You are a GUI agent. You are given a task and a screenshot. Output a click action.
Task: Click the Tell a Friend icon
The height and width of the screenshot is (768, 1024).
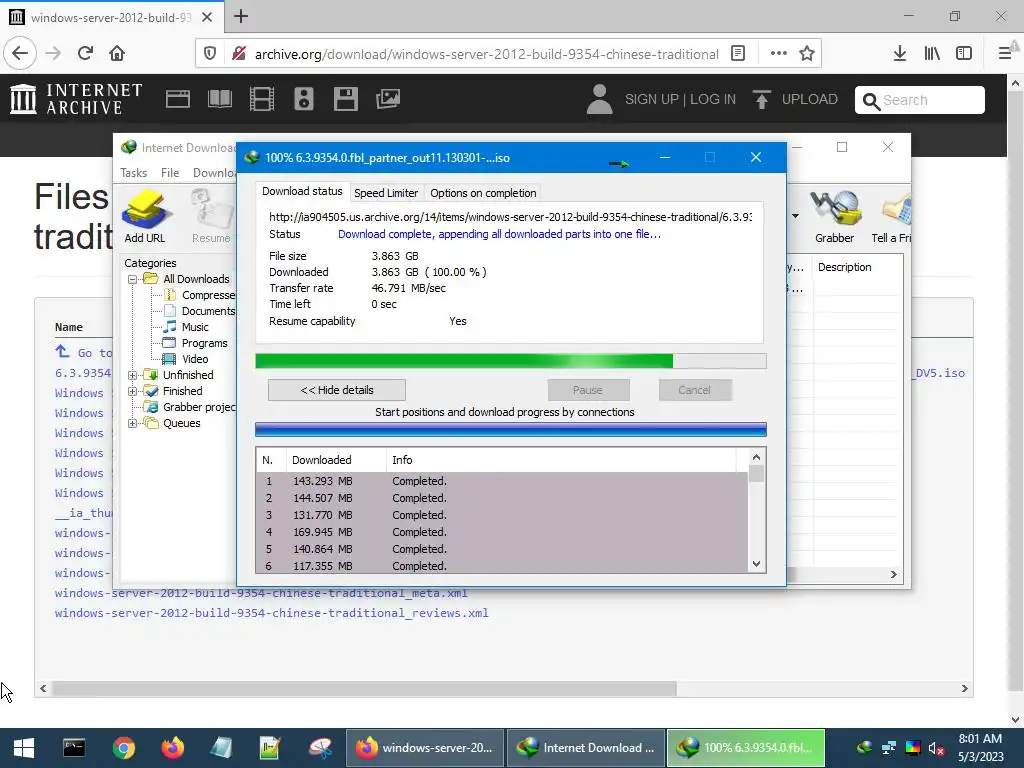(x=892, y=216)
